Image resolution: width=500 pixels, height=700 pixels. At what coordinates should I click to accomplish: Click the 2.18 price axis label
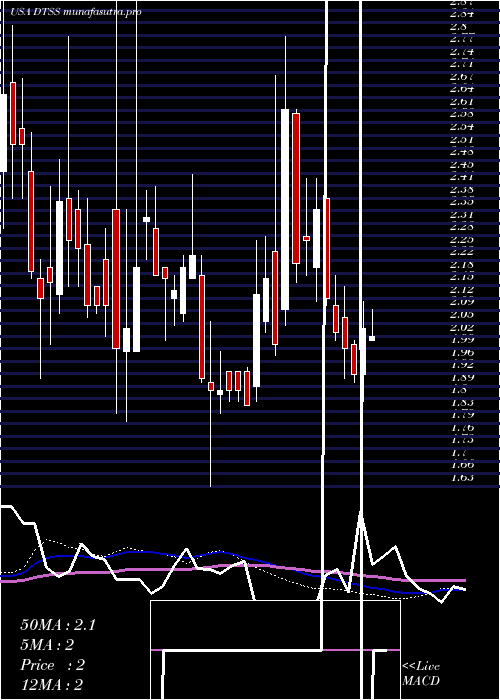tap(462, 264)
